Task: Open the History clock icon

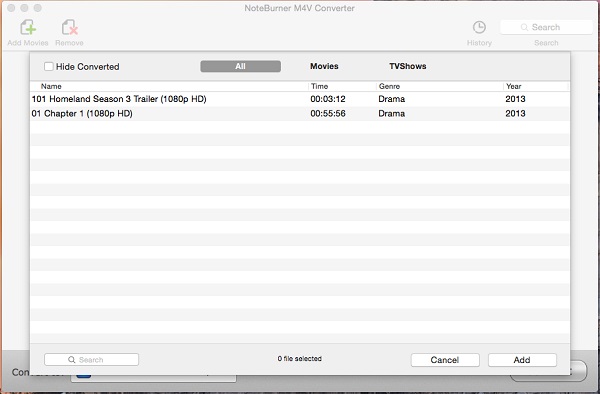Action: pyautogui.click(x=479, y=27)
